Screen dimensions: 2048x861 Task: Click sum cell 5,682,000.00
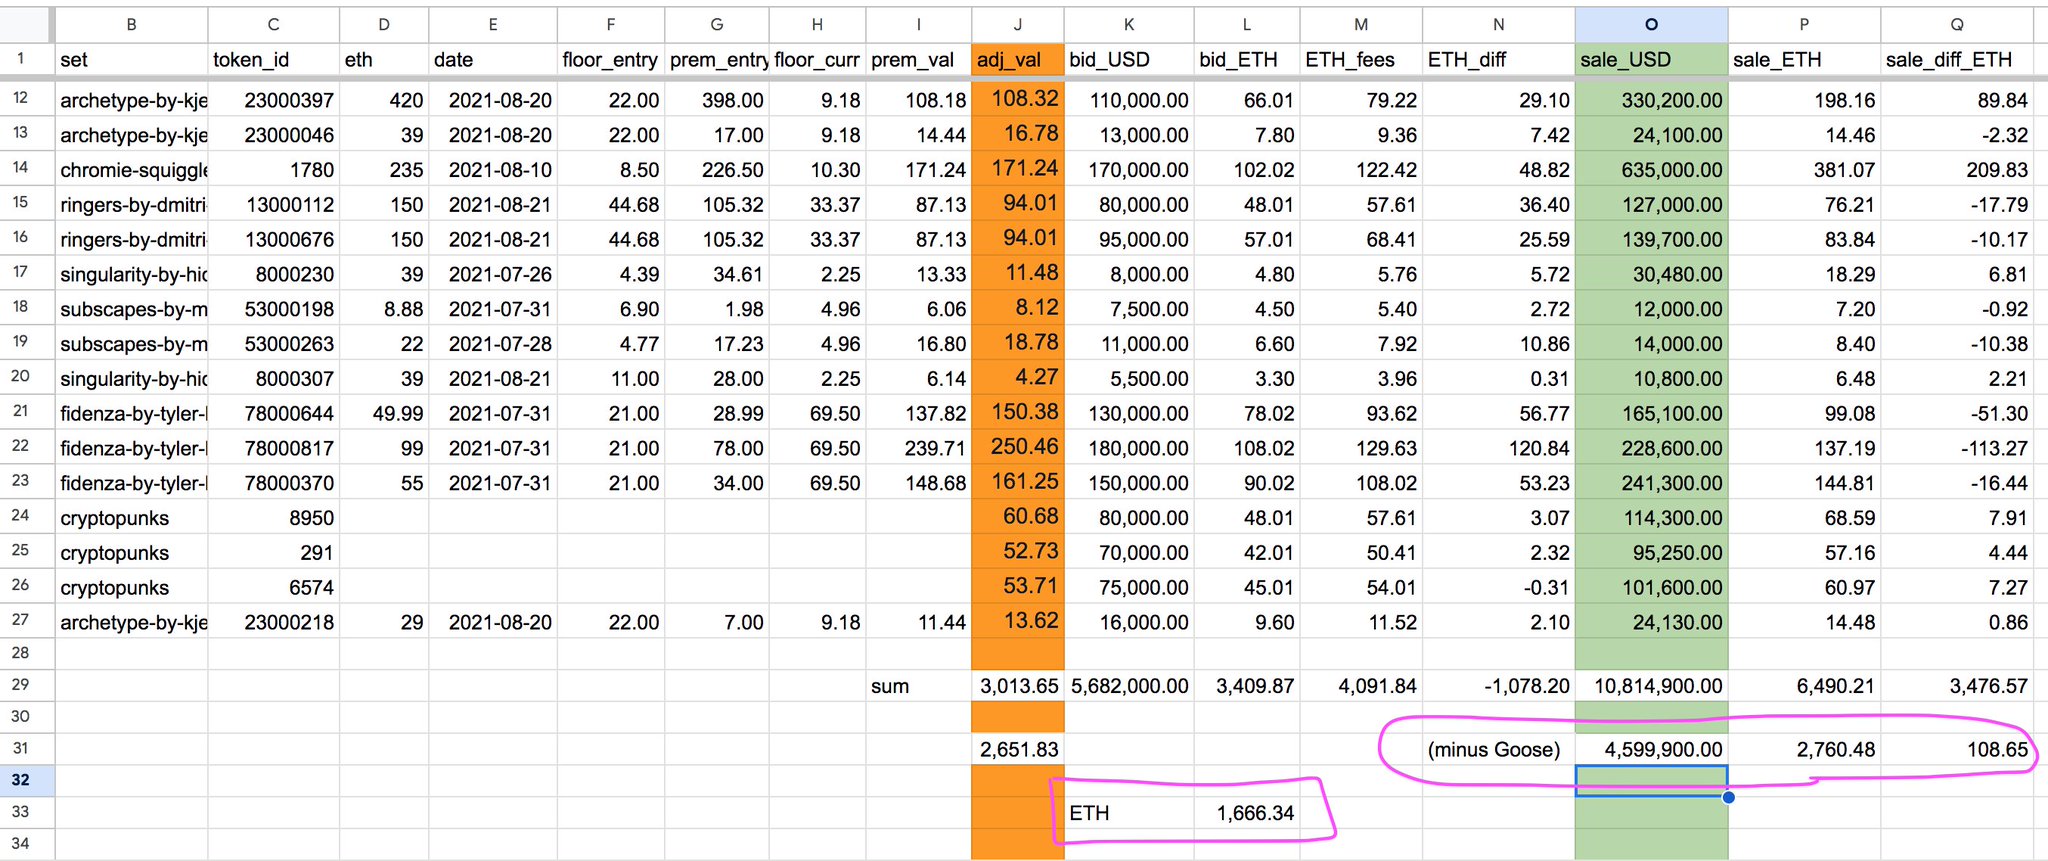(x=1129, y=686)
